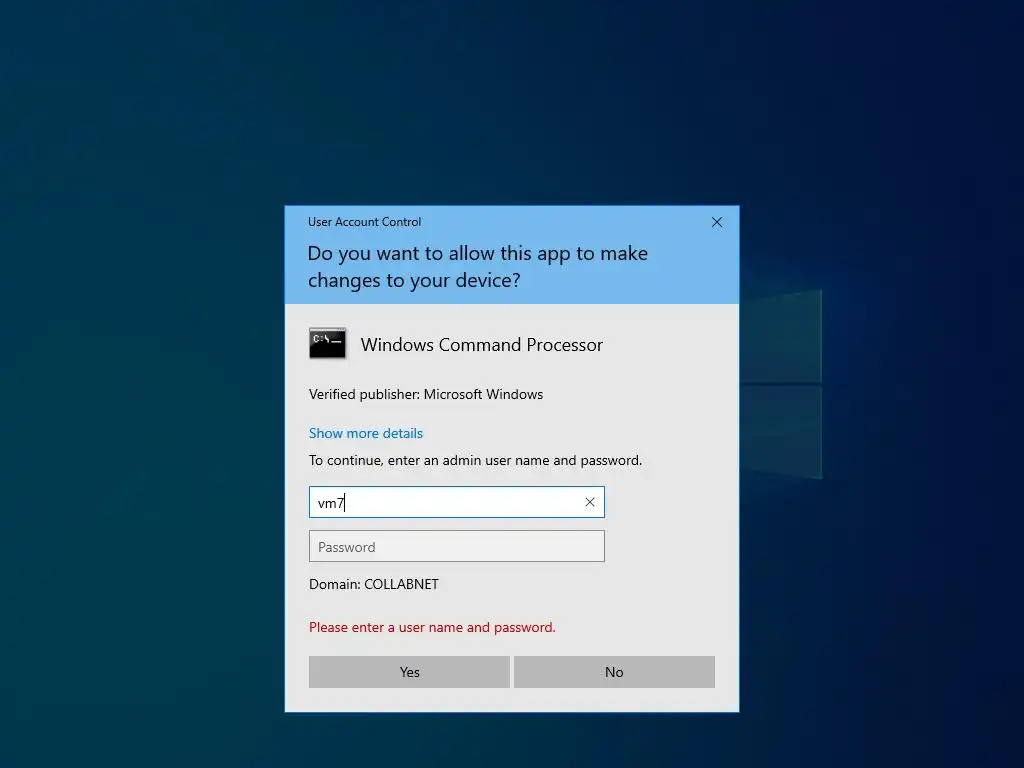The height and width of the screenshot is (768, 1024).
Task: Click the Yes button
Action: point(409,672)
